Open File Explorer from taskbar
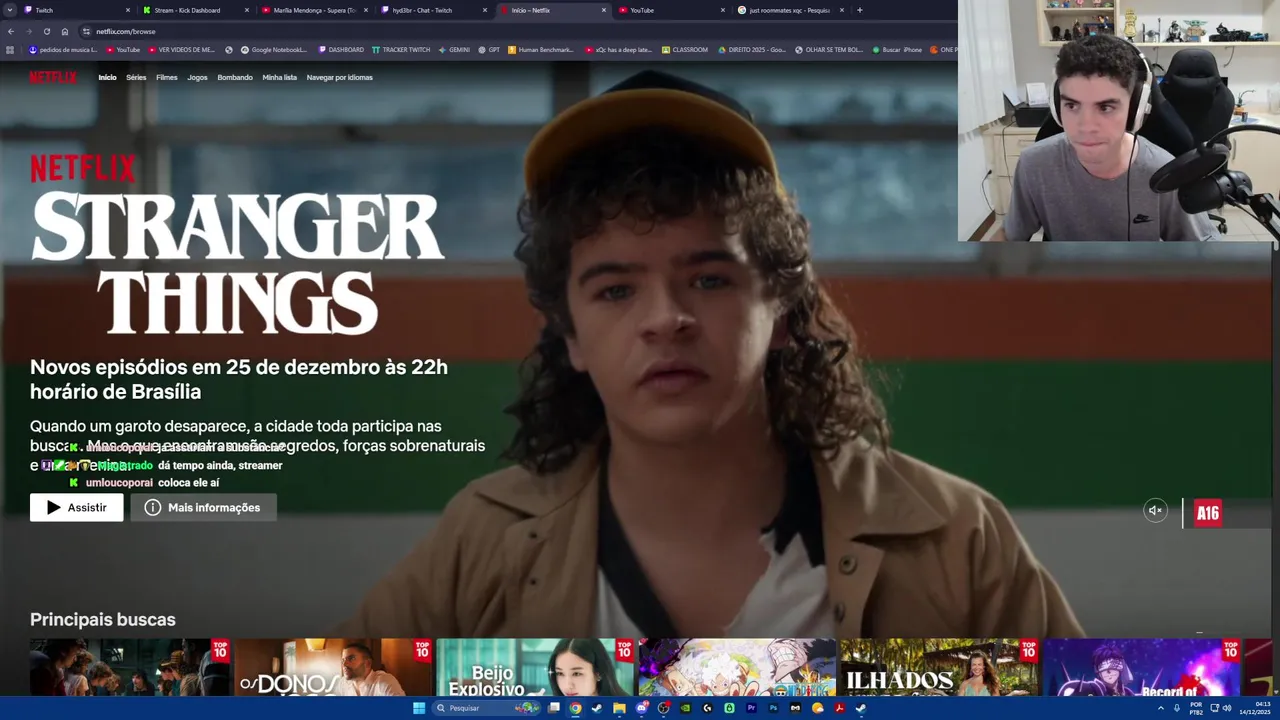The width and height of the screenshot is (1280, 720). point(619,708)
